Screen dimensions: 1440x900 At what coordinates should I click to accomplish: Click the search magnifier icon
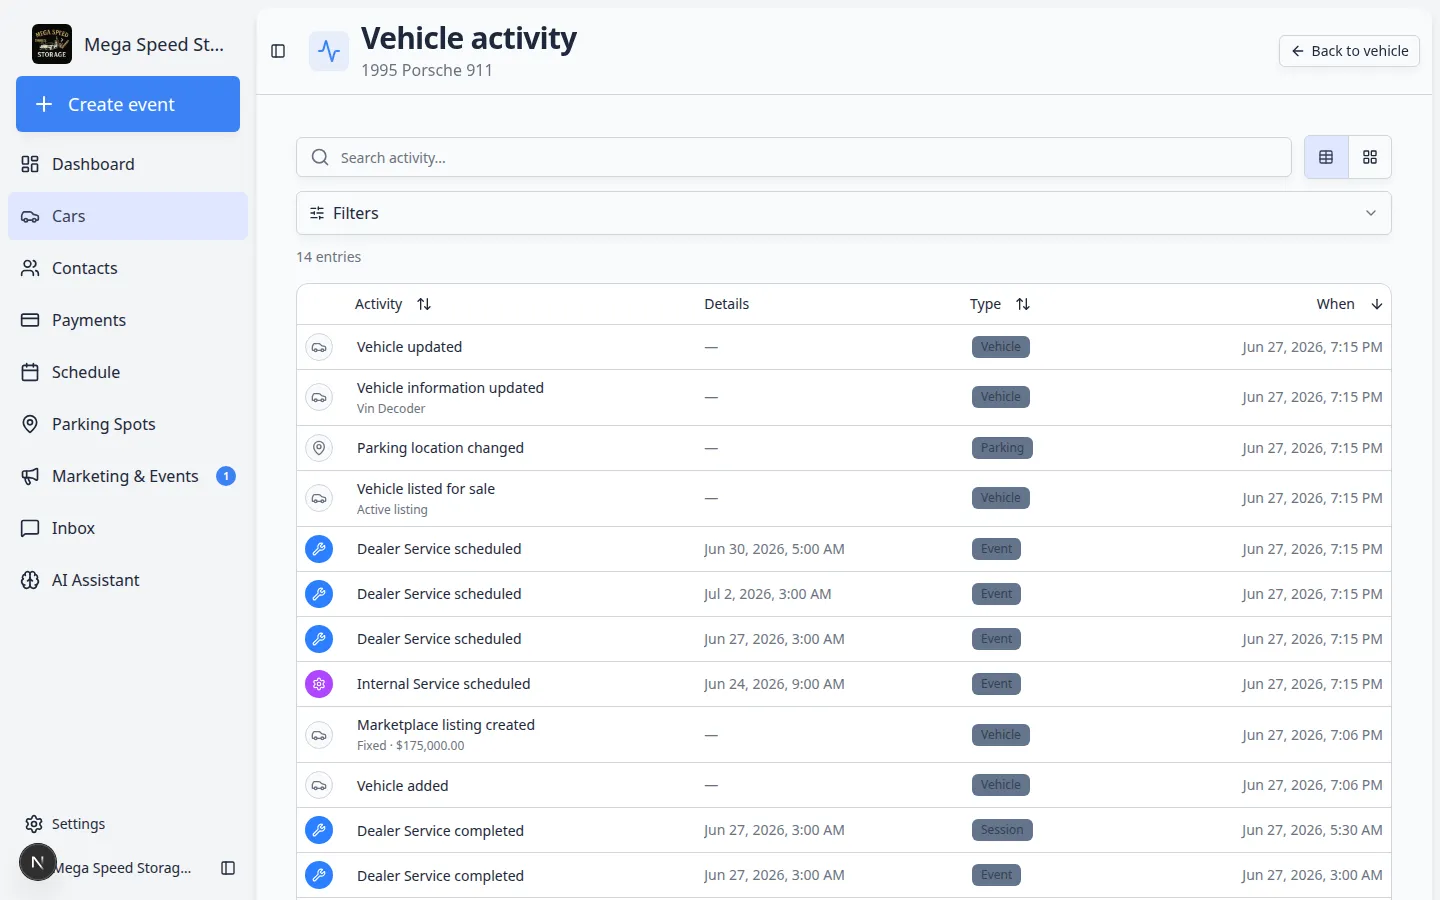coord(320,157)
